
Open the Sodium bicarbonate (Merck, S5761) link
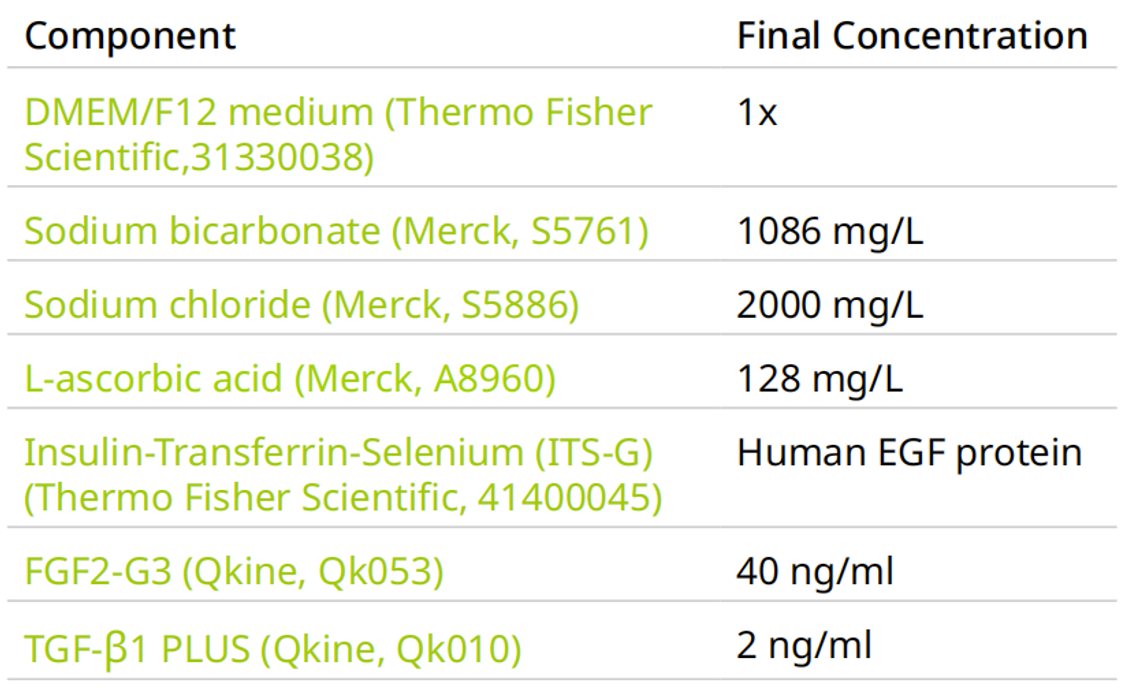(x=336, y=232)
